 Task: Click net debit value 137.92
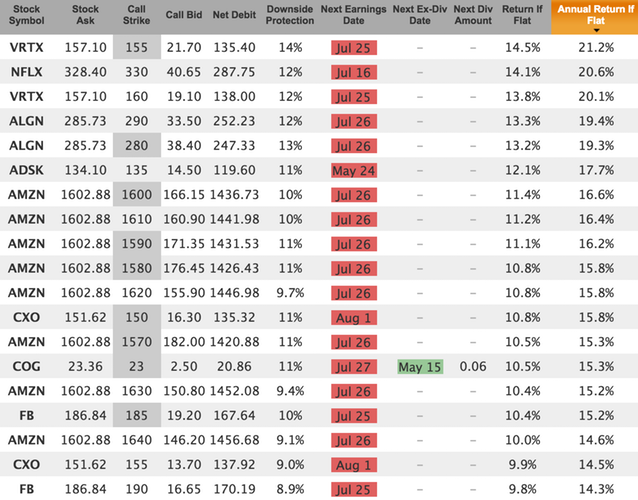click(x=234, y=465)
